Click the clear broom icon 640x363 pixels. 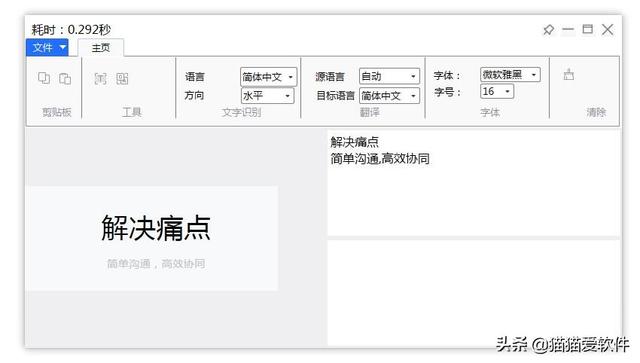pyautogui.click(x=569, y=75)
